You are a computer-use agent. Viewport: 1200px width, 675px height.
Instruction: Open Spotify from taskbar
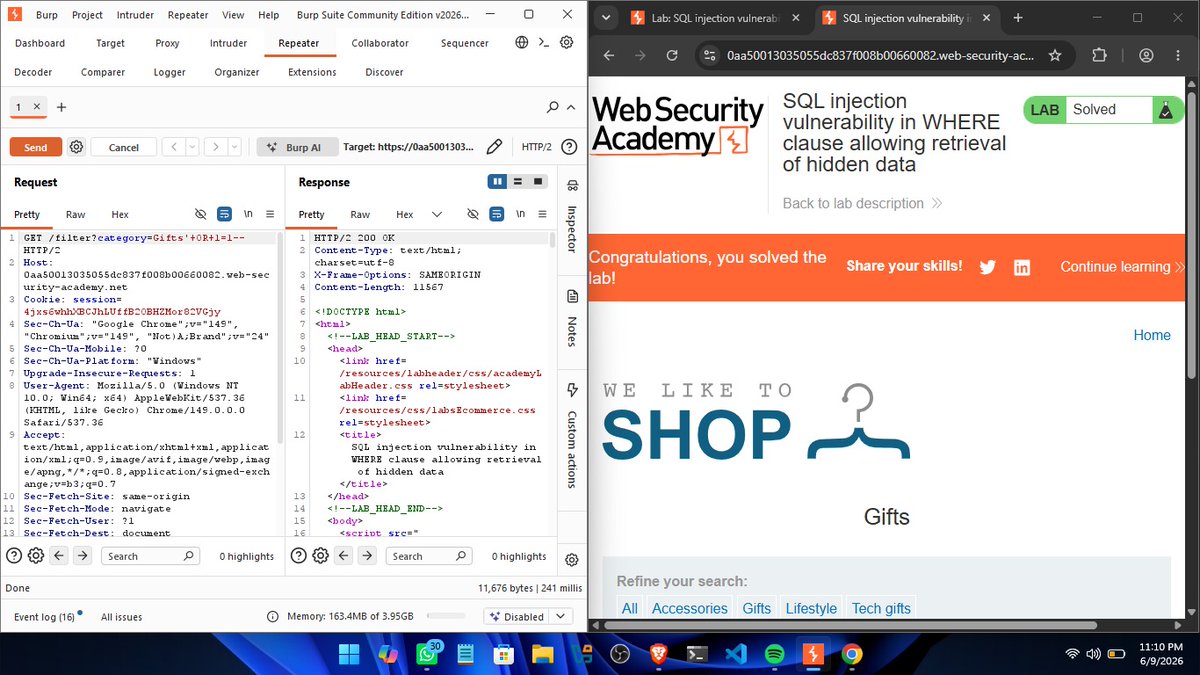(x=774, y=653)
